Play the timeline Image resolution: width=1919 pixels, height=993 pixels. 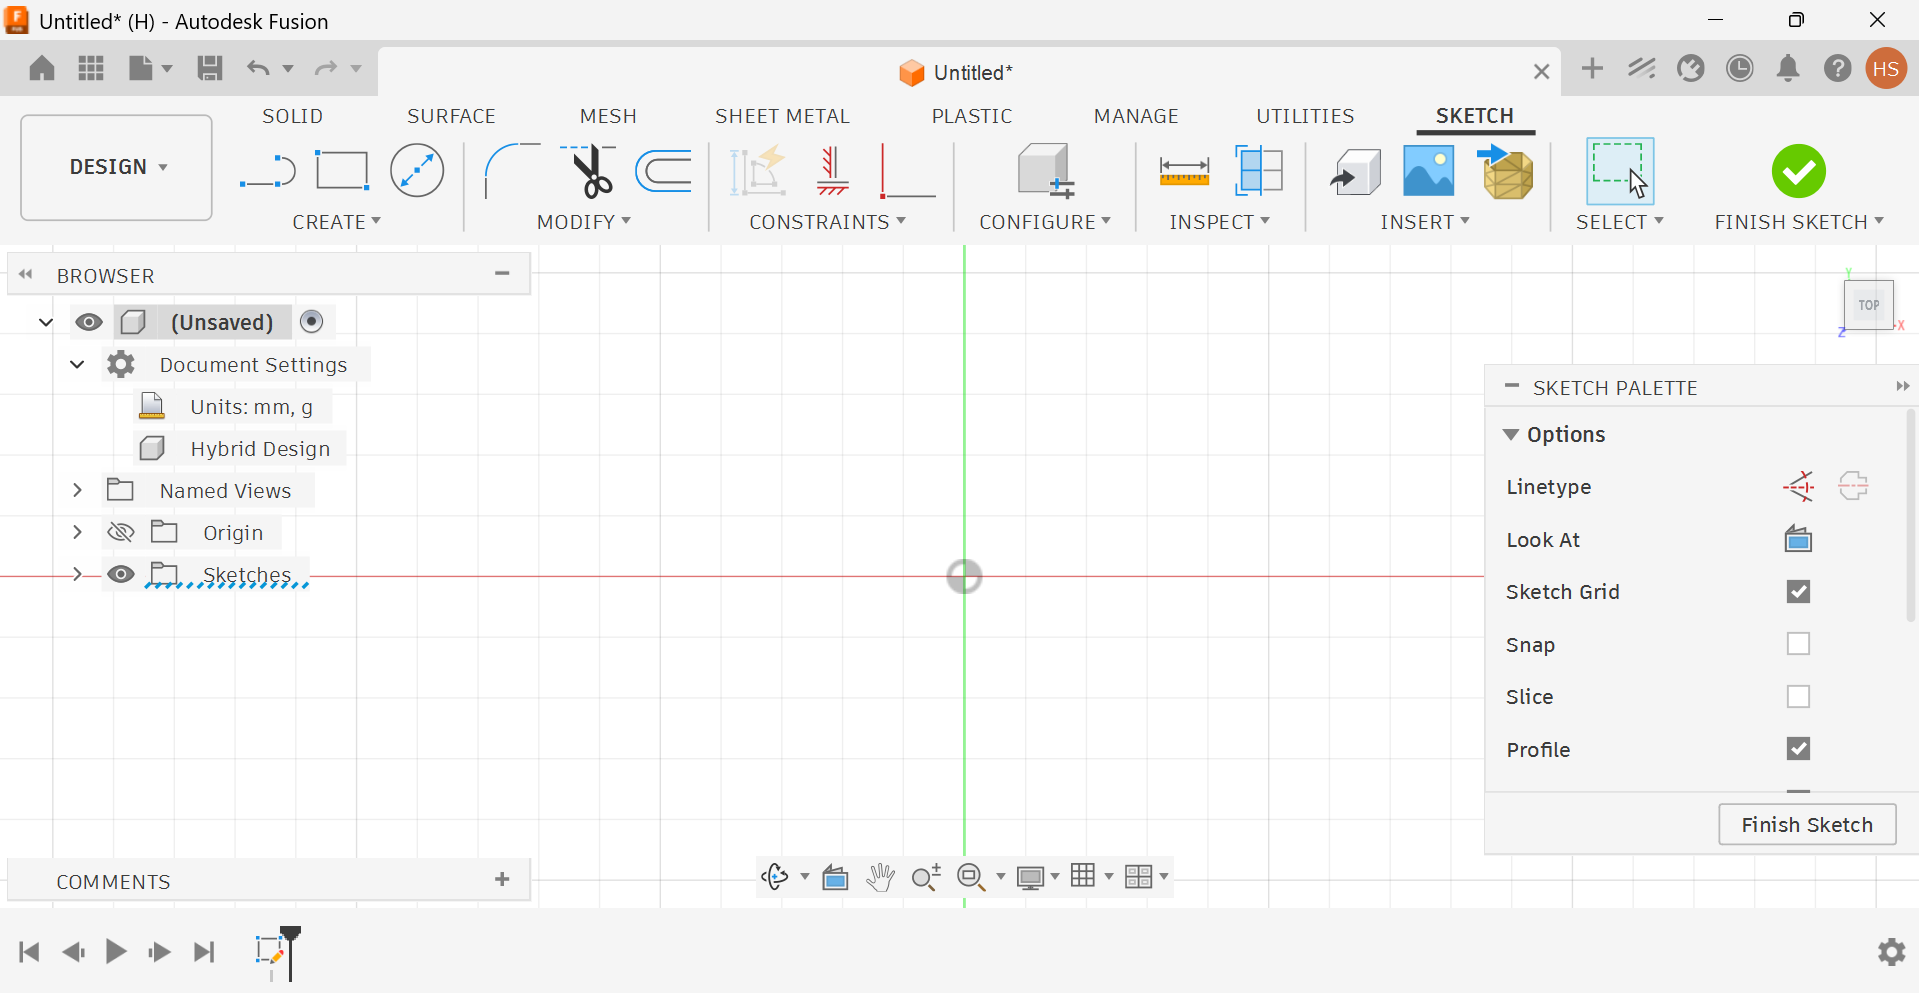[x=116, y=951]
